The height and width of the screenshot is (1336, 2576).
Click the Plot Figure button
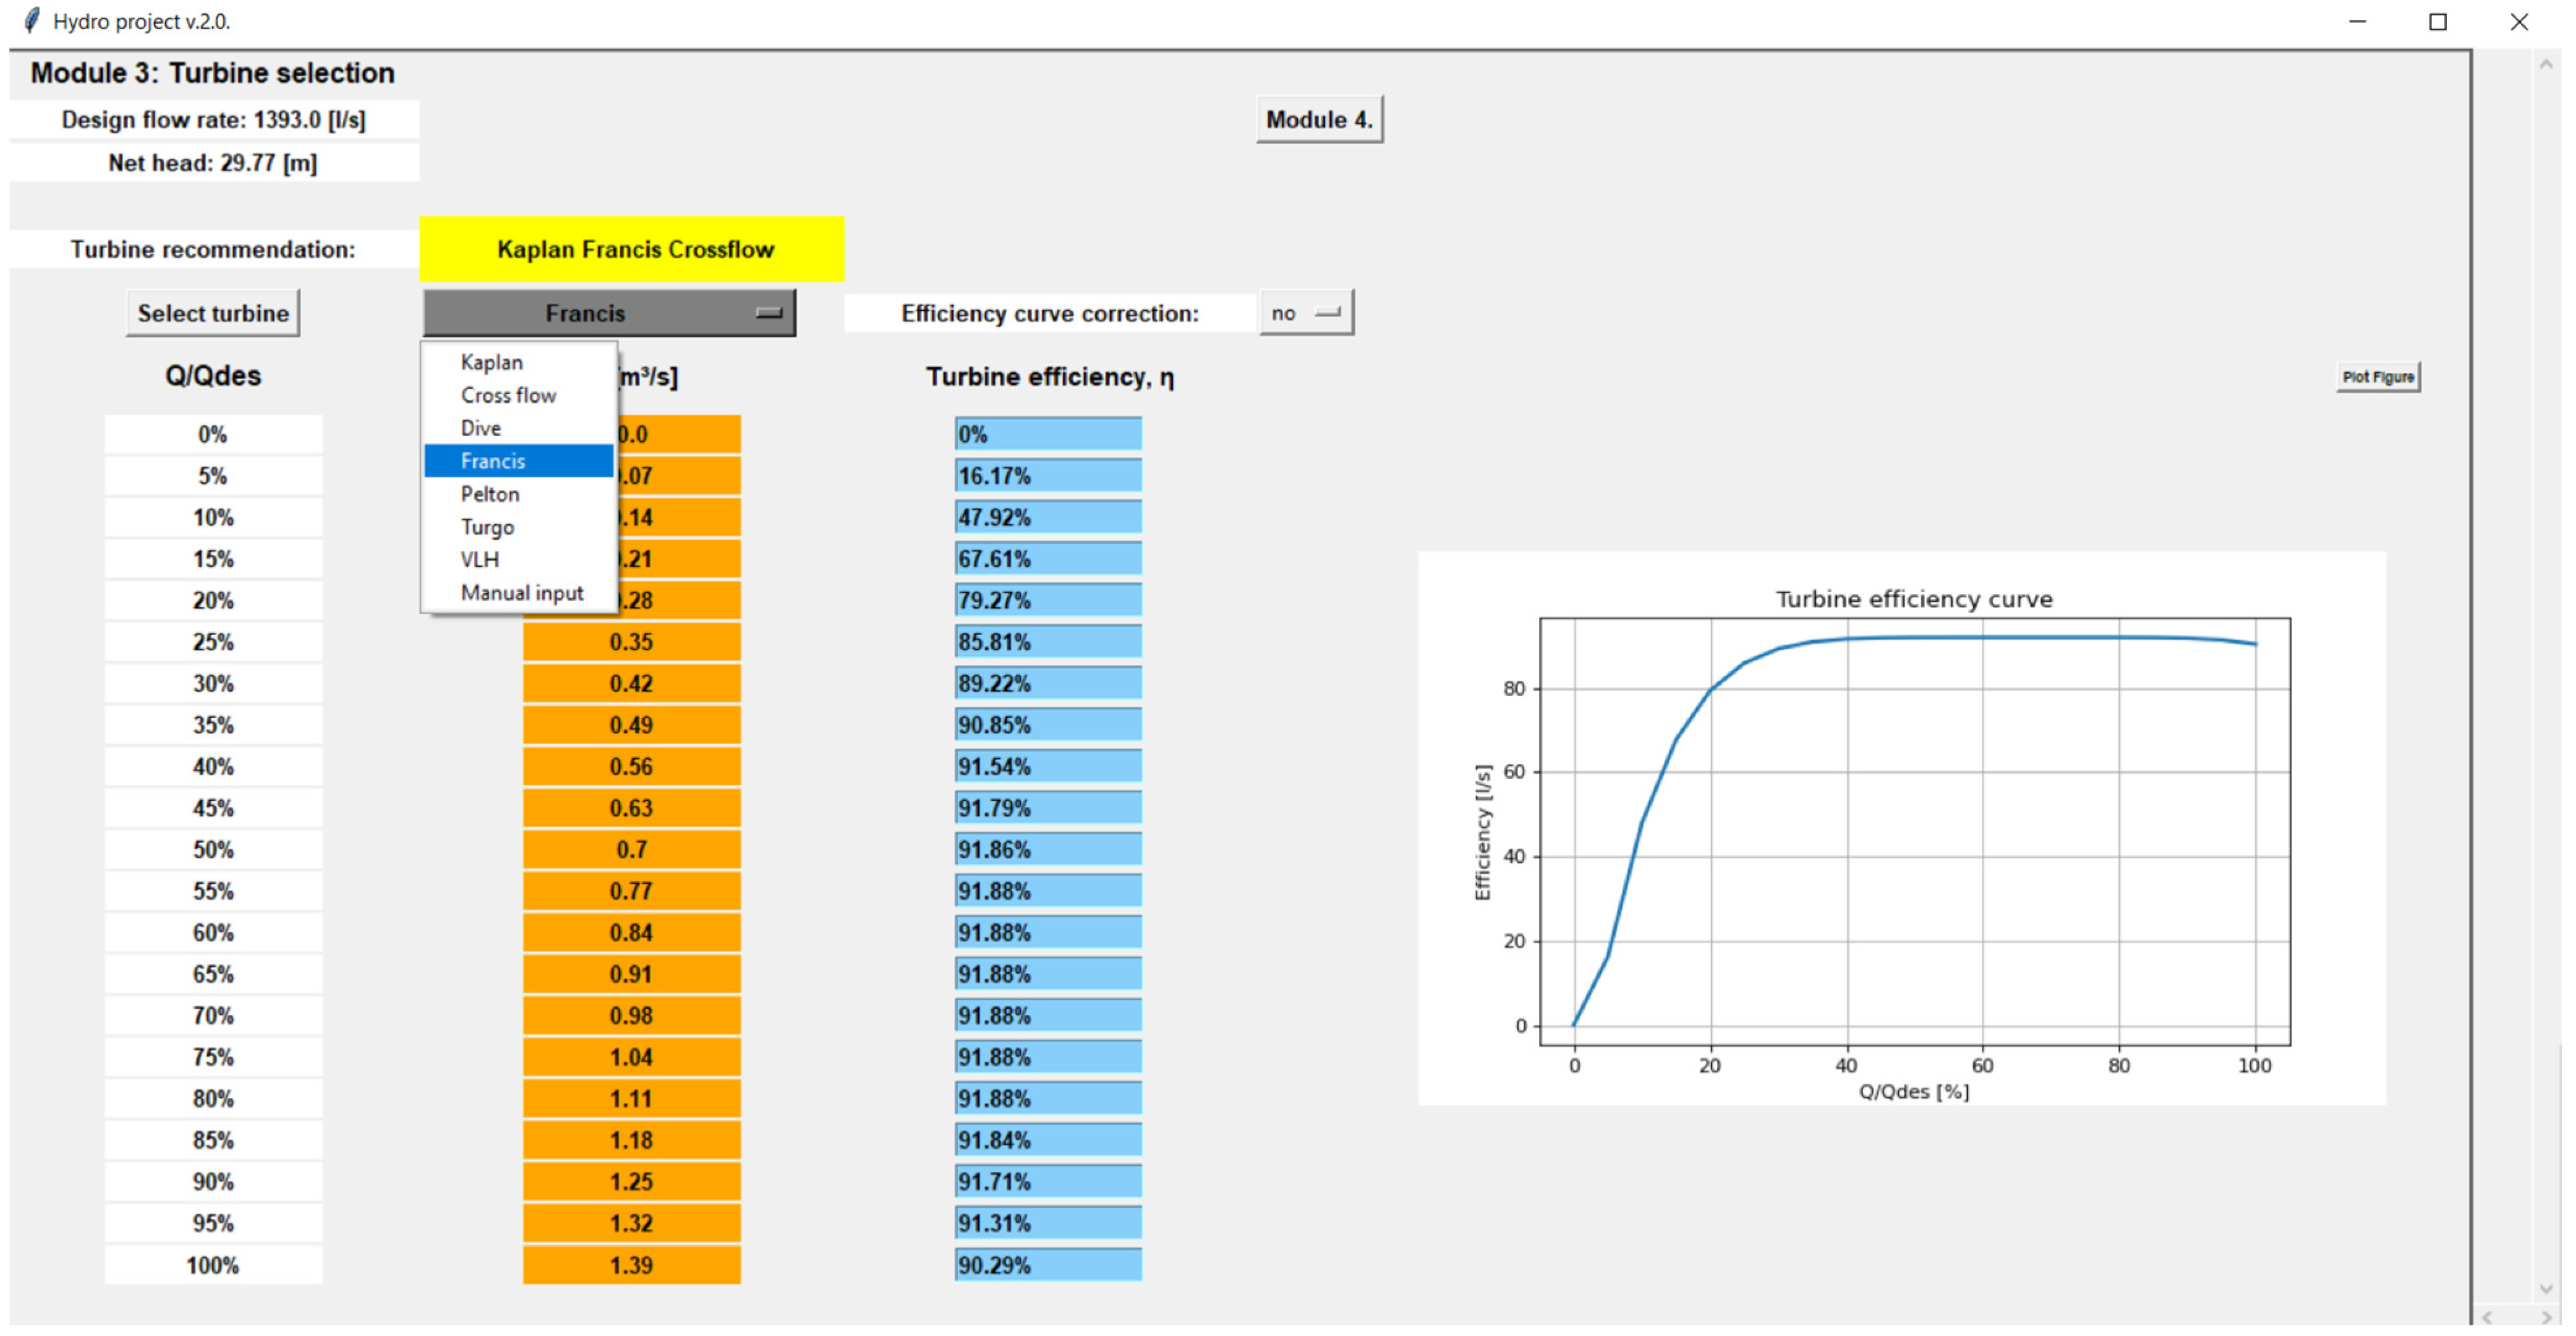pyautogui.click(x=2377, y=377)
